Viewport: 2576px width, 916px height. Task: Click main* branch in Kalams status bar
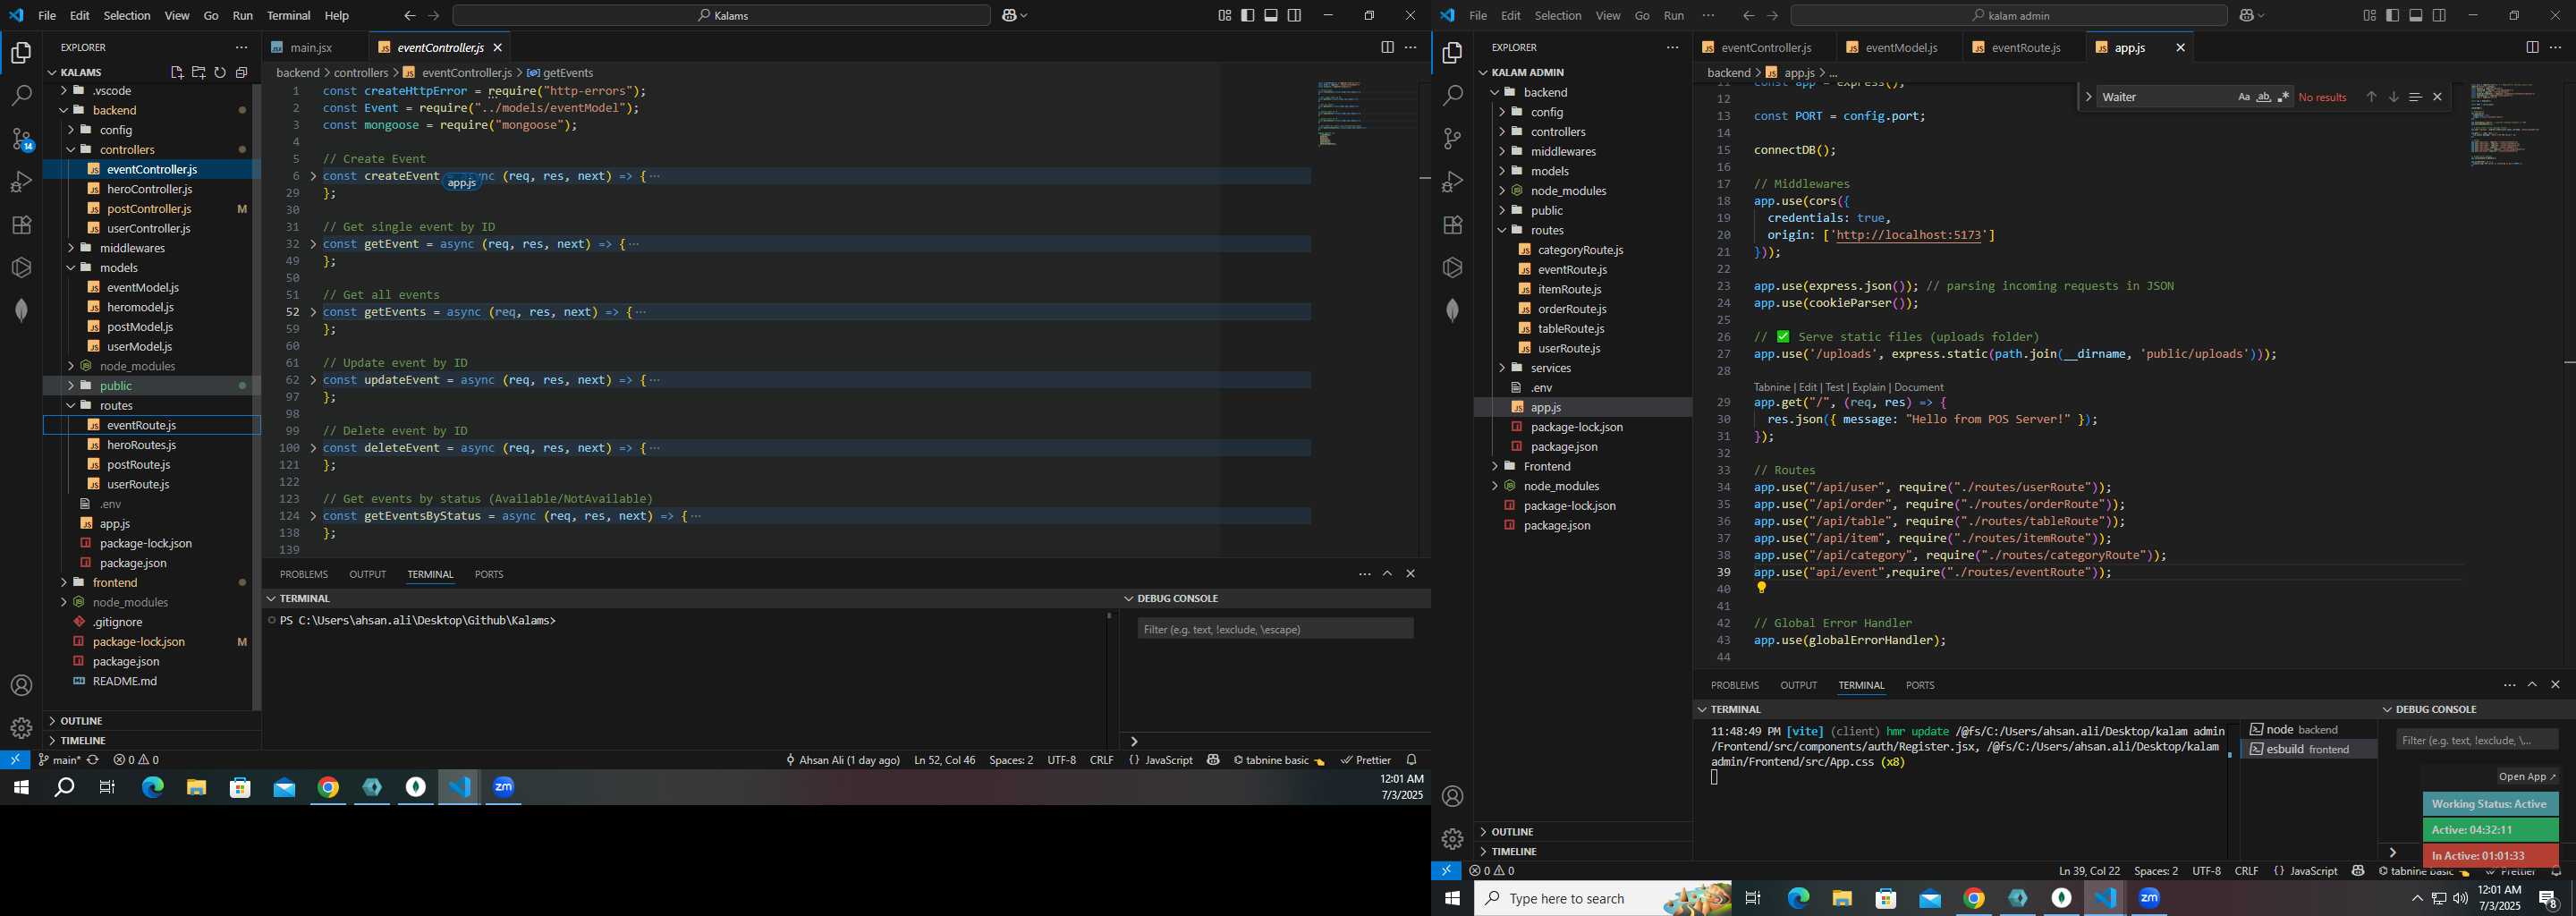tap(60, 760)
